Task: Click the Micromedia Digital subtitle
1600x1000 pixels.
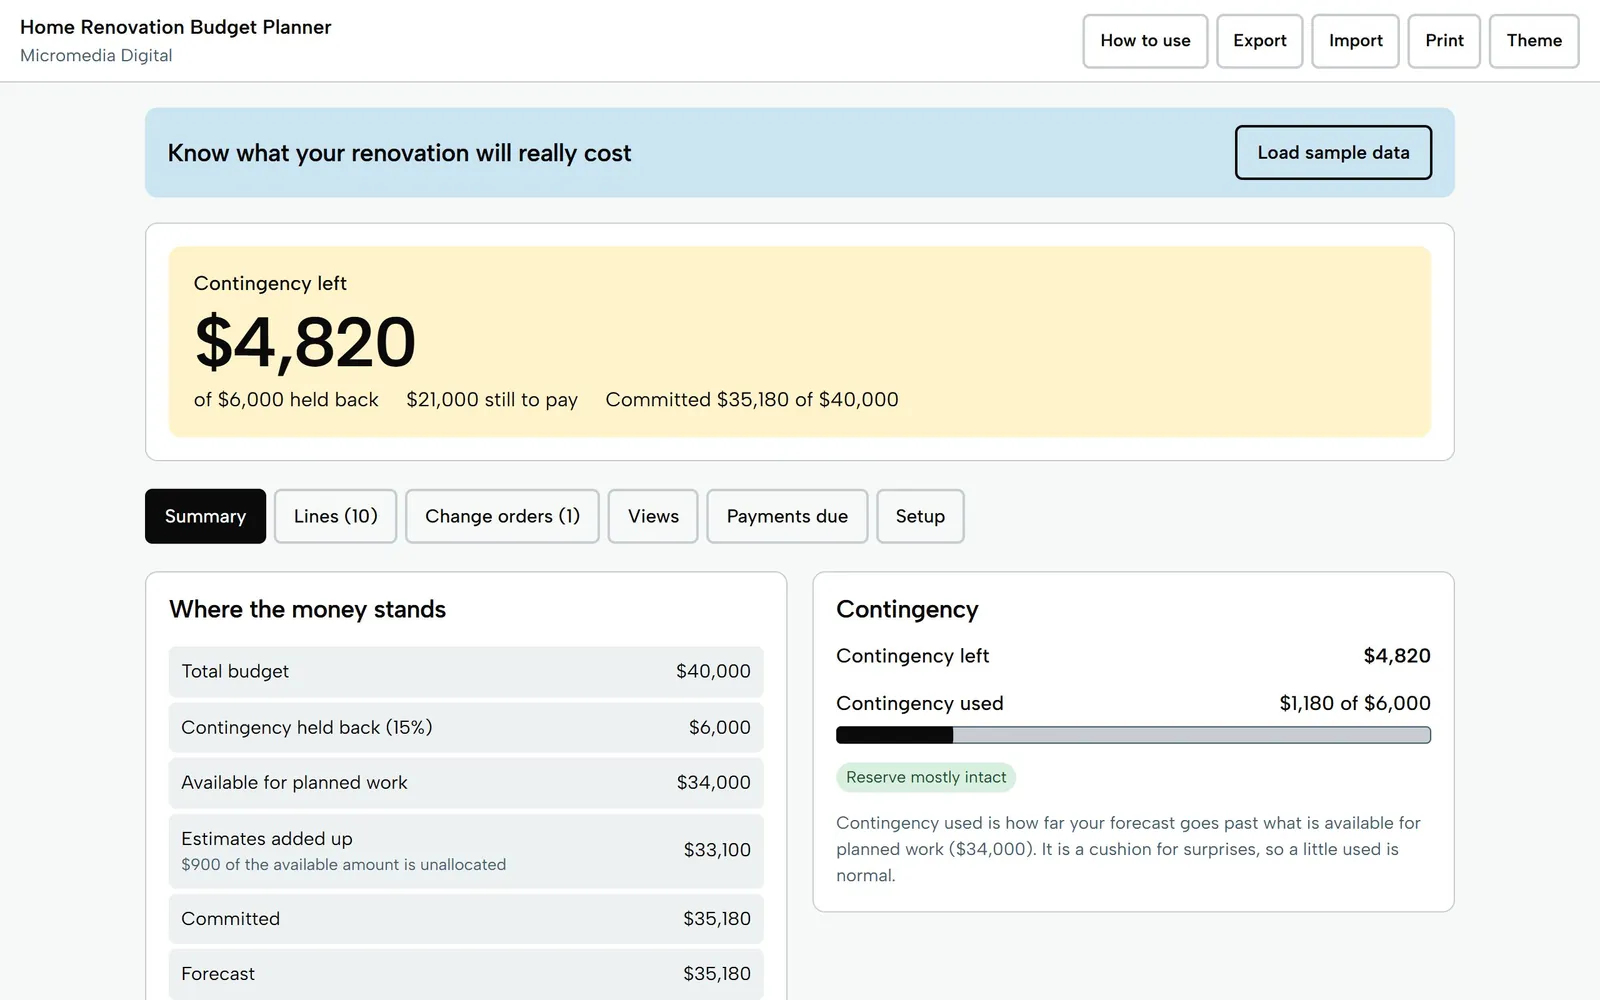Action: [96, 55]
